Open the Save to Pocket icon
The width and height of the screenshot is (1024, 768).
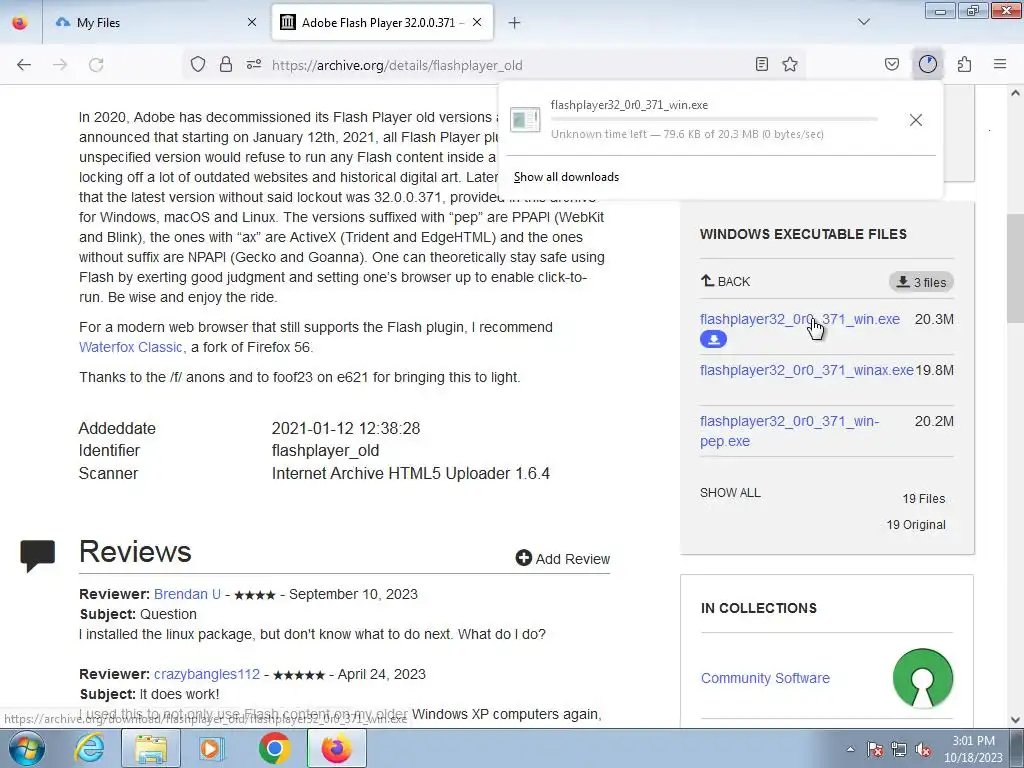(x=892, y=64)
